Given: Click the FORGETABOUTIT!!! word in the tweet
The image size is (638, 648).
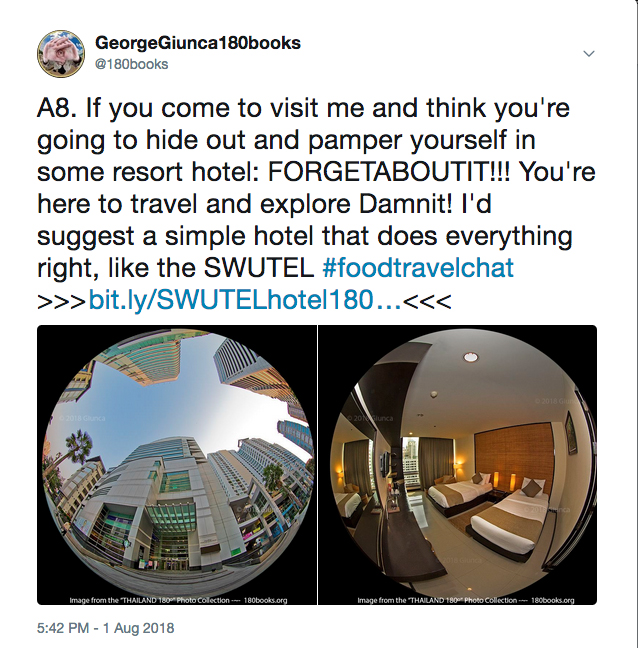Looking at the screenshot, I should coord(389,172).
